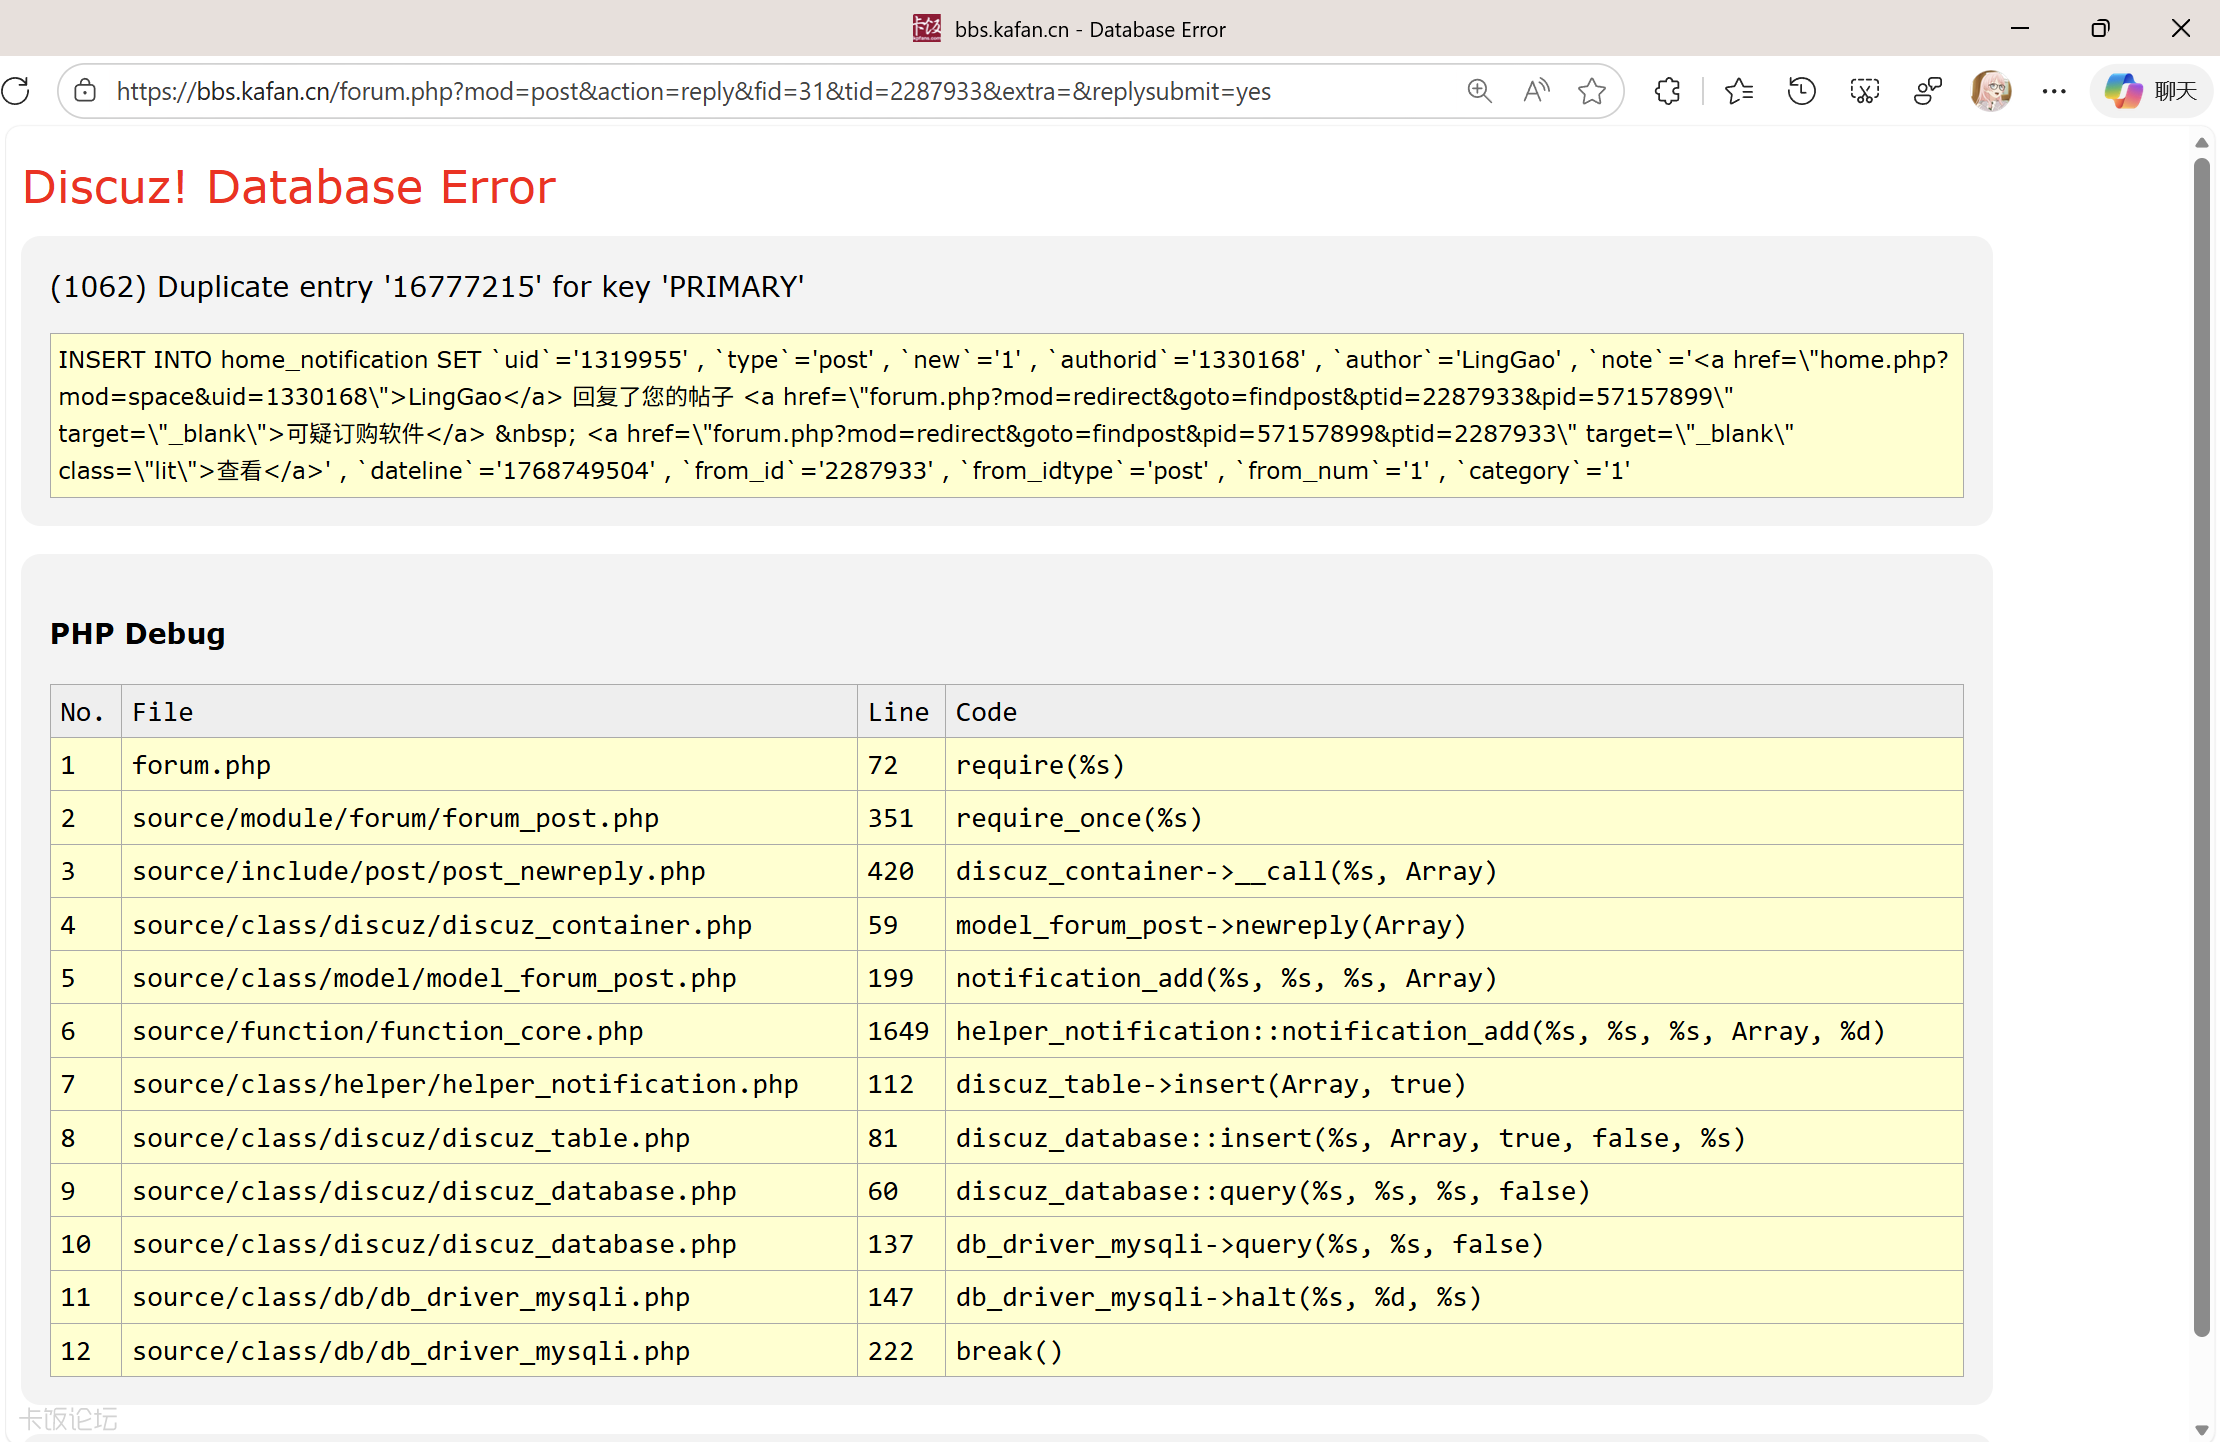This screenshot has height=1442, width=2220.
Task: Open the Extensions puzzle icon
Action: [1667, 91]
